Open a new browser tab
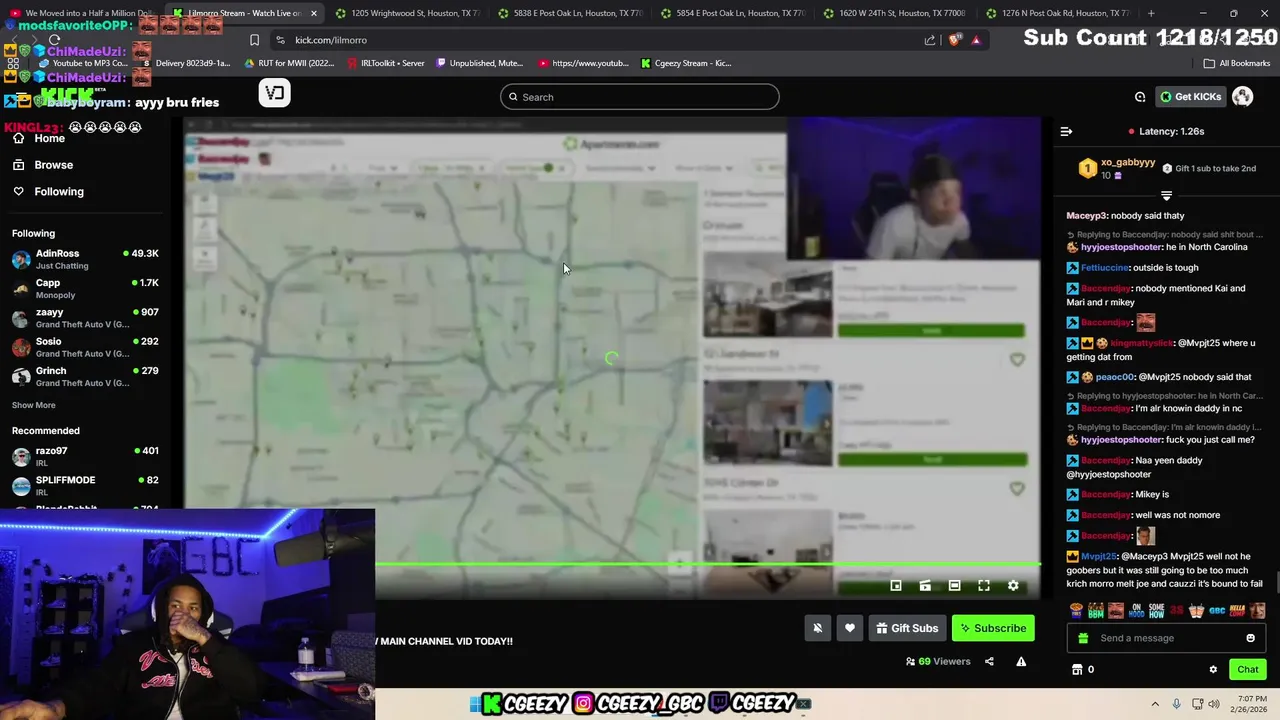This screenshot has height=720, width=1280. click(1151, 13)
